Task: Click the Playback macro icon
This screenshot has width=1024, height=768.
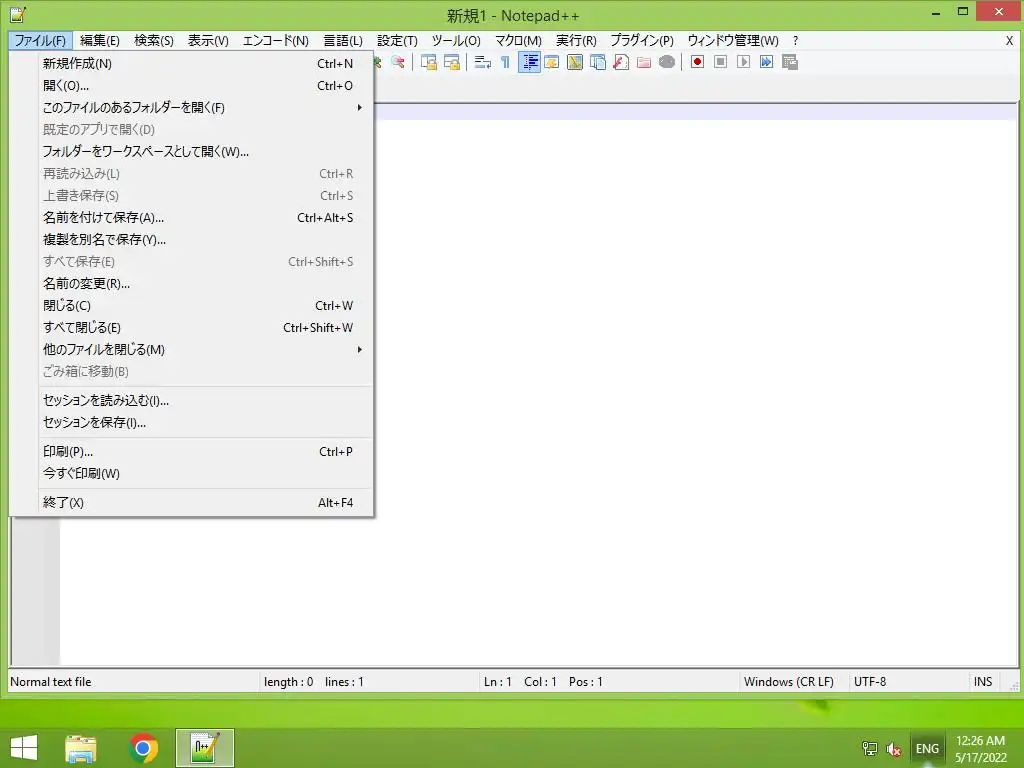Action: point(743,62)
